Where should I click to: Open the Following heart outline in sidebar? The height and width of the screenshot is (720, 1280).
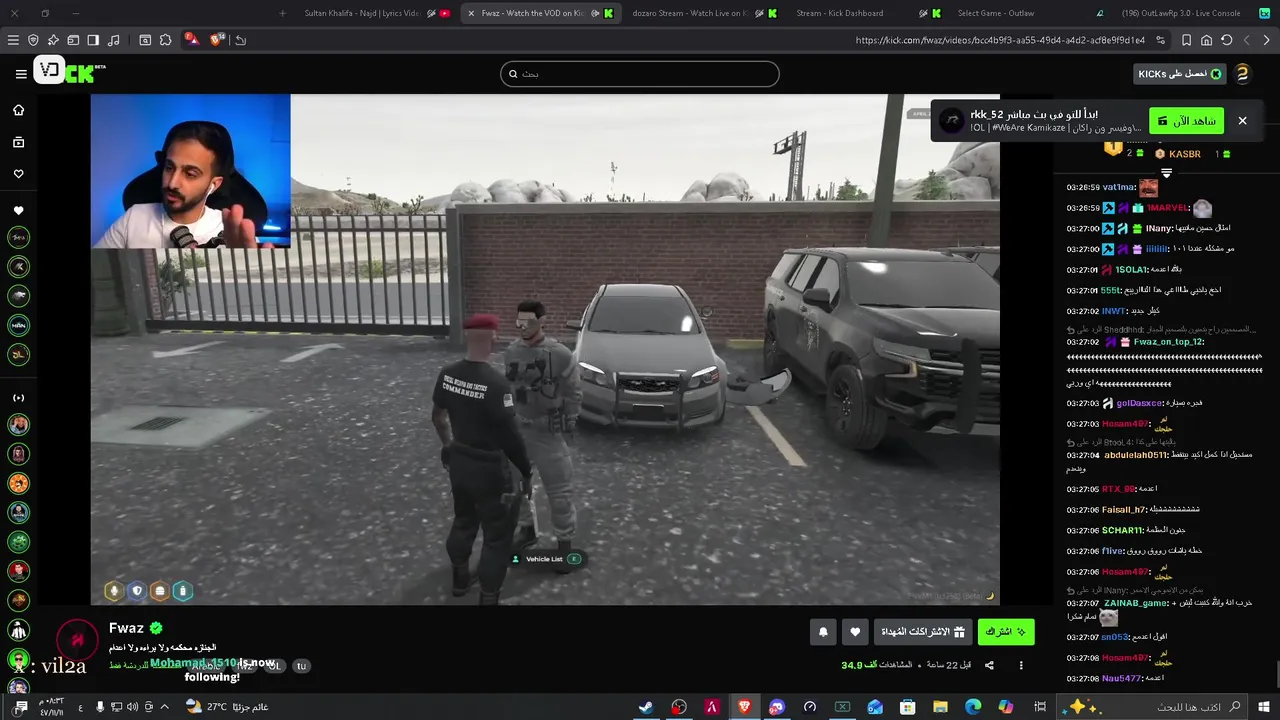(x=18, y=174)
